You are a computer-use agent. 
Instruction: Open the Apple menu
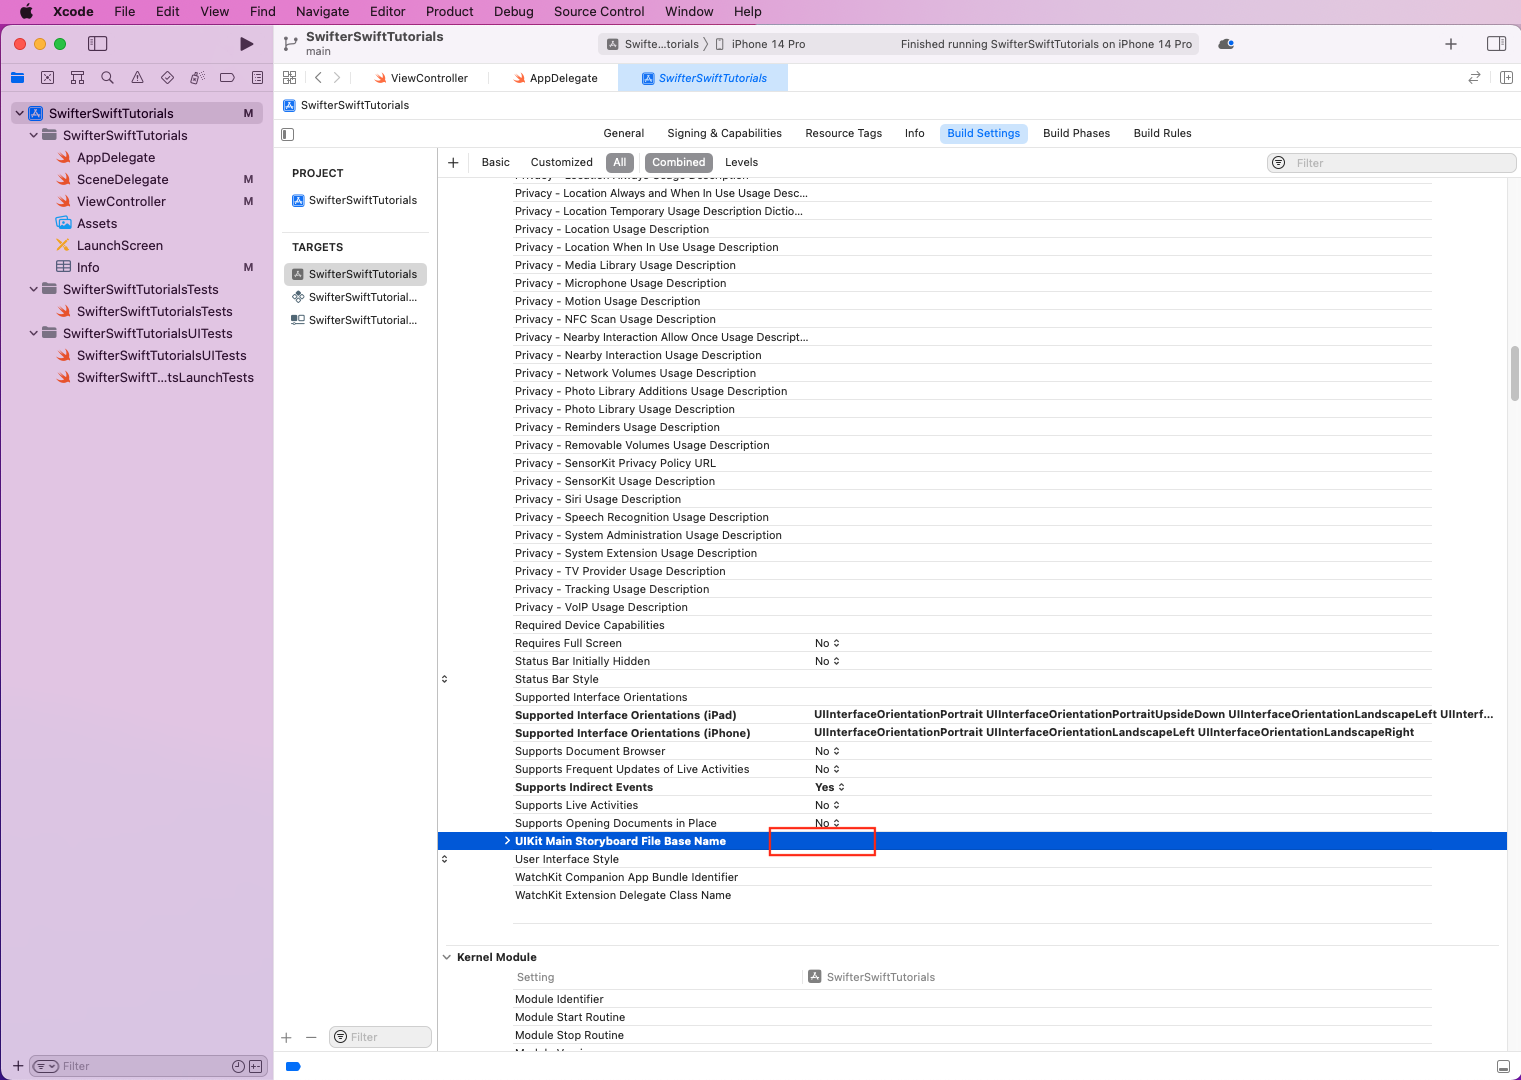click(x=27, y=12)
